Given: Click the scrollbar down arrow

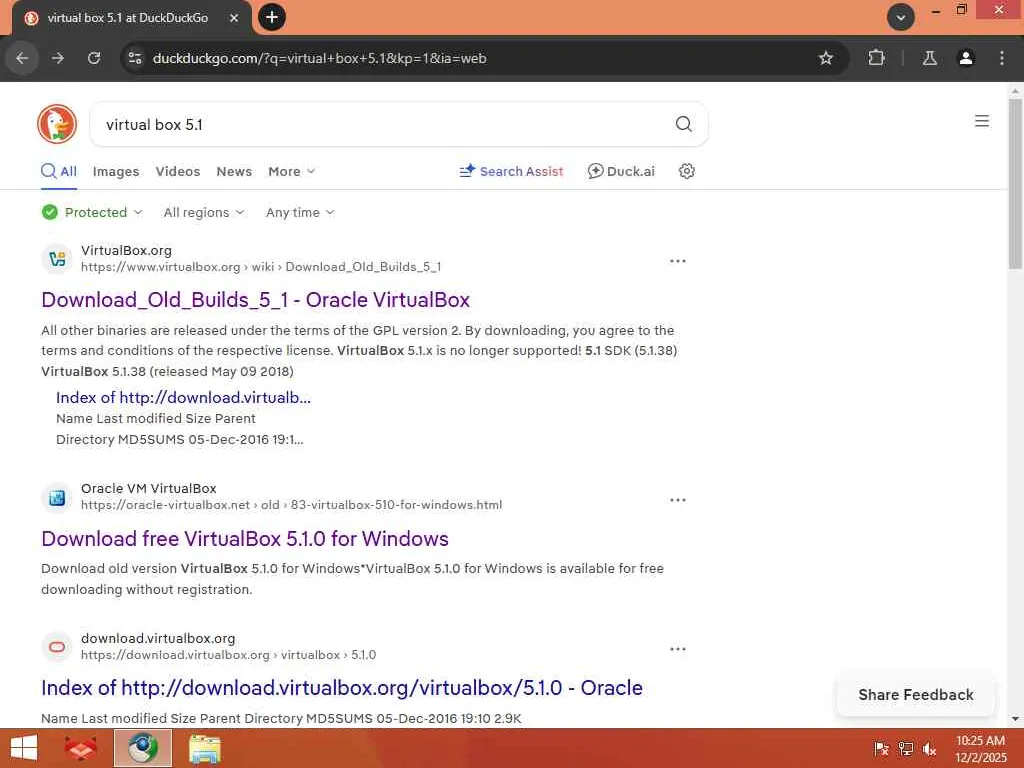Looking at the screenshot, I should (1015, 719).
